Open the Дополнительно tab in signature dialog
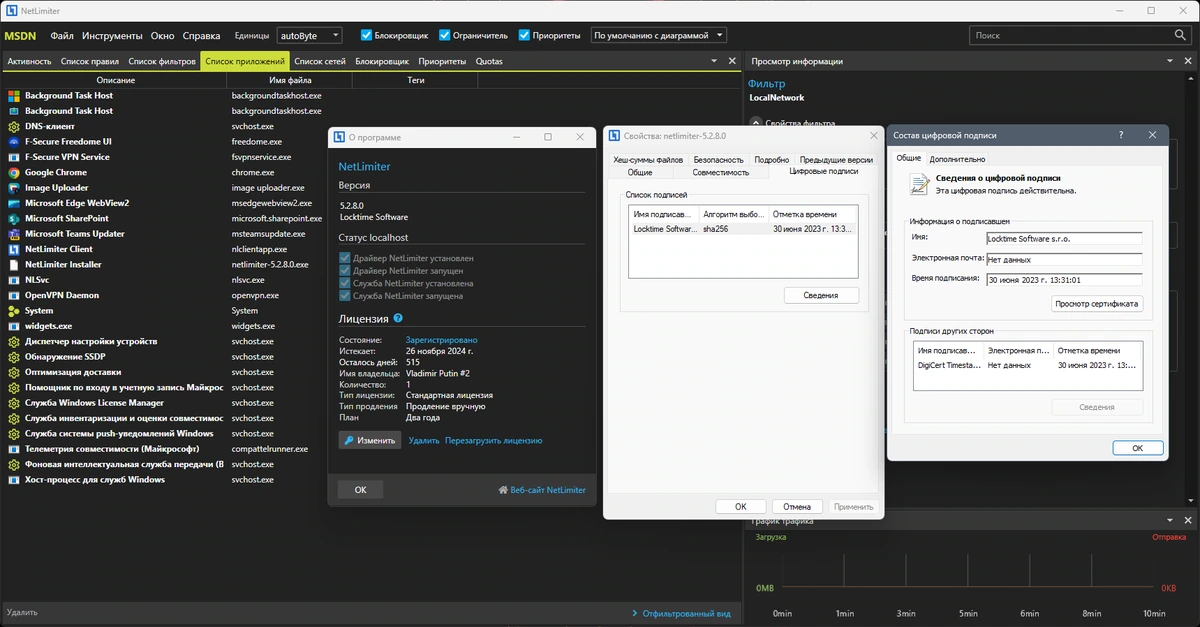This screenshot has height=627, width=1200. [x=957, y=159]
